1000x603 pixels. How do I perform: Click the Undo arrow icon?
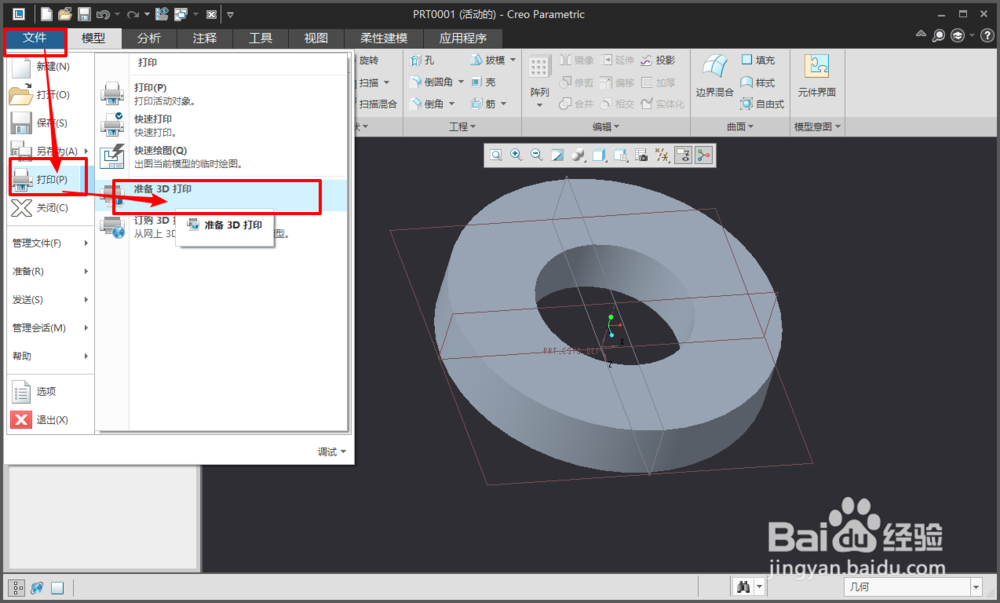point(103,14)
